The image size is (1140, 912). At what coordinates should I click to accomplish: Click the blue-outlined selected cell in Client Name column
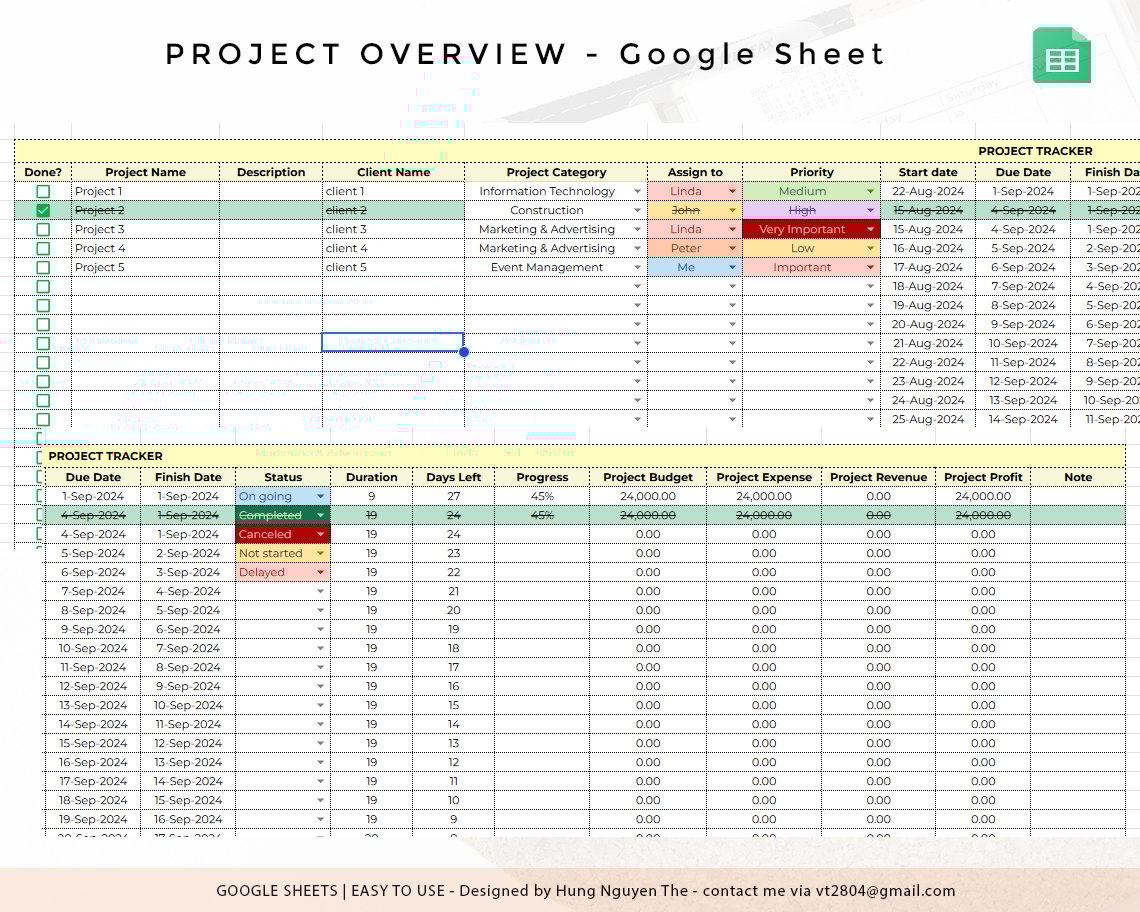393,342
